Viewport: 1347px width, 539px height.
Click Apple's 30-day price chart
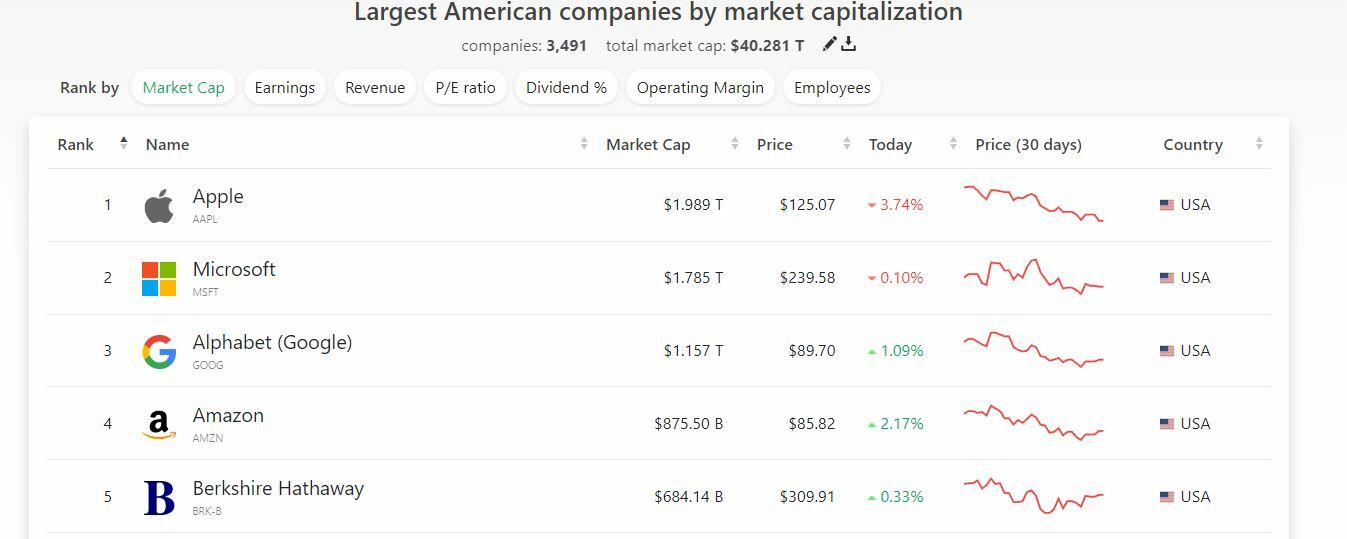point(1033,203)
